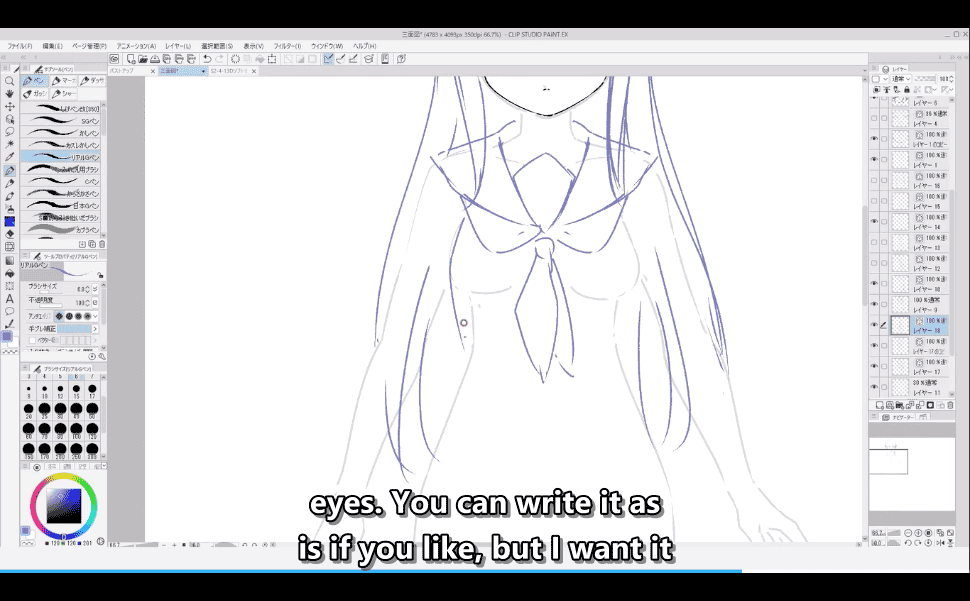
Task: Open the レイヤー(L) menu
Action: point(180,46)
